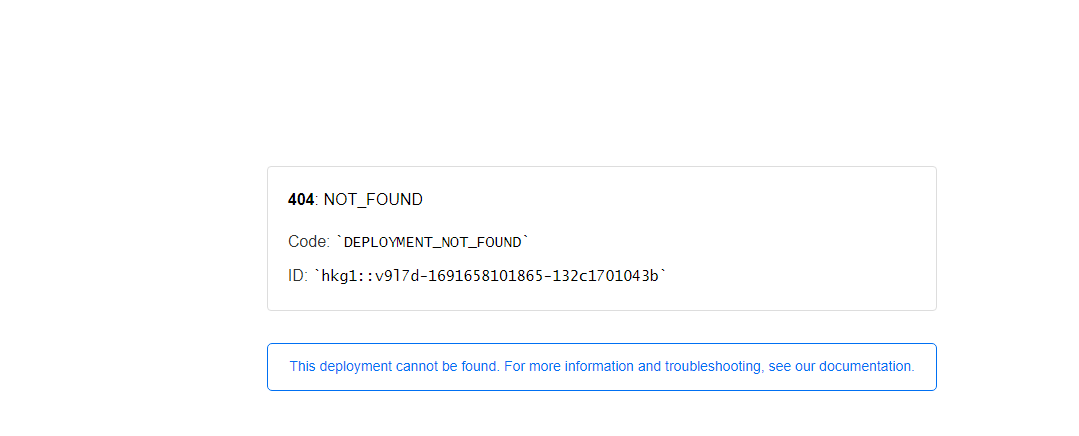Click the "Code:" label
This screenshot has width=1079, height=436.
[308, 242]
